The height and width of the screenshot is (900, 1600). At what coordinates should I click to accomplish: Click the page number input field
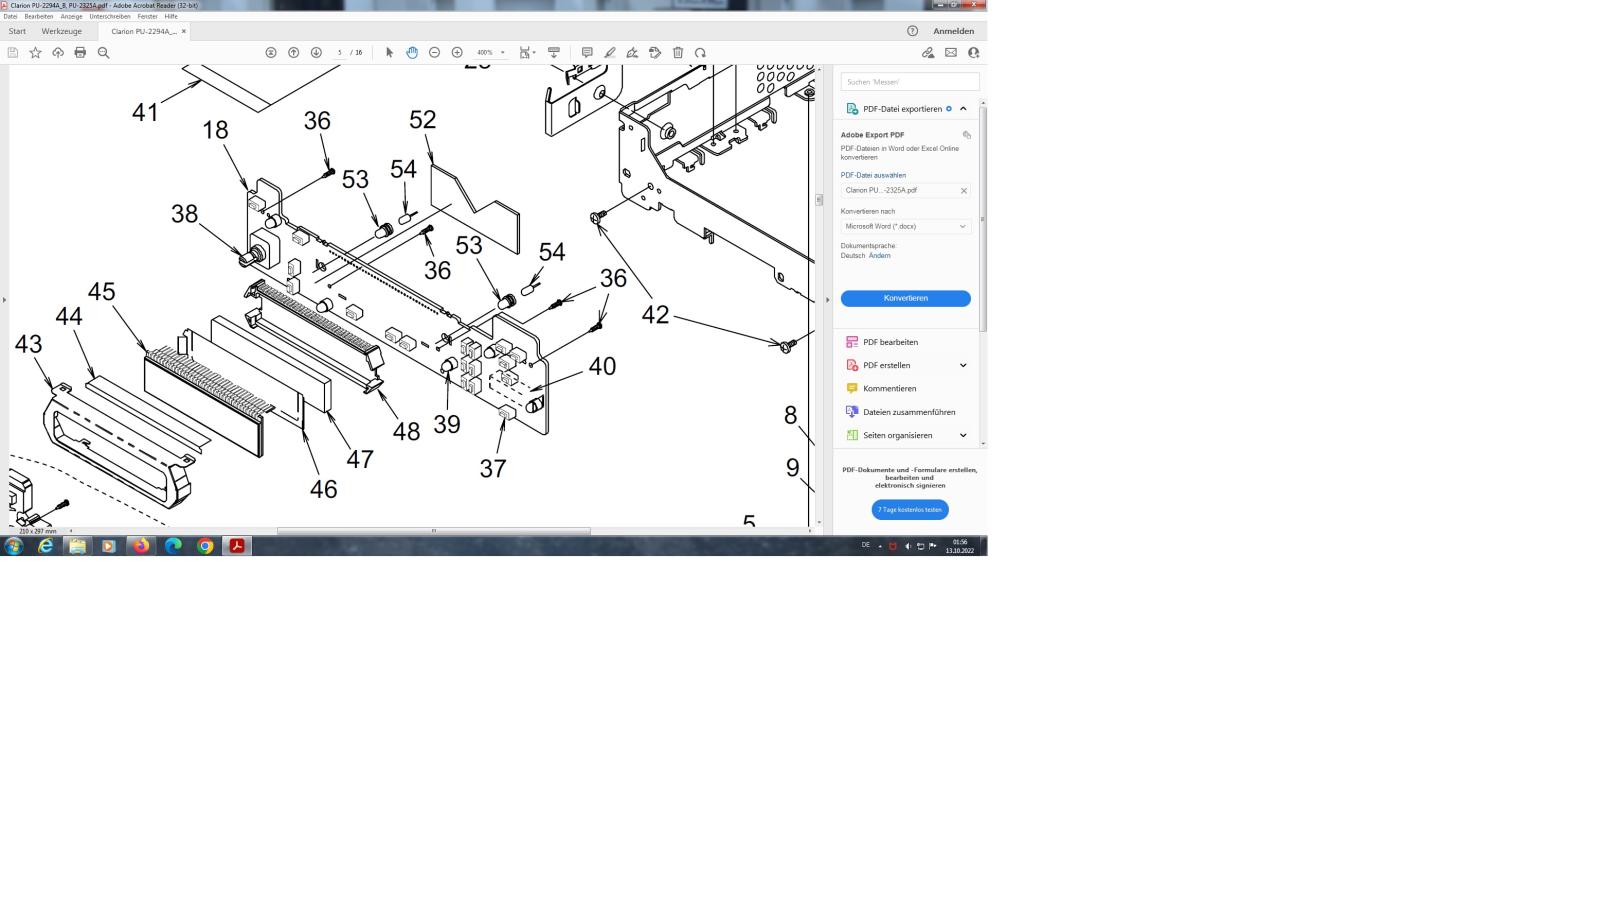tap(341, 52)
